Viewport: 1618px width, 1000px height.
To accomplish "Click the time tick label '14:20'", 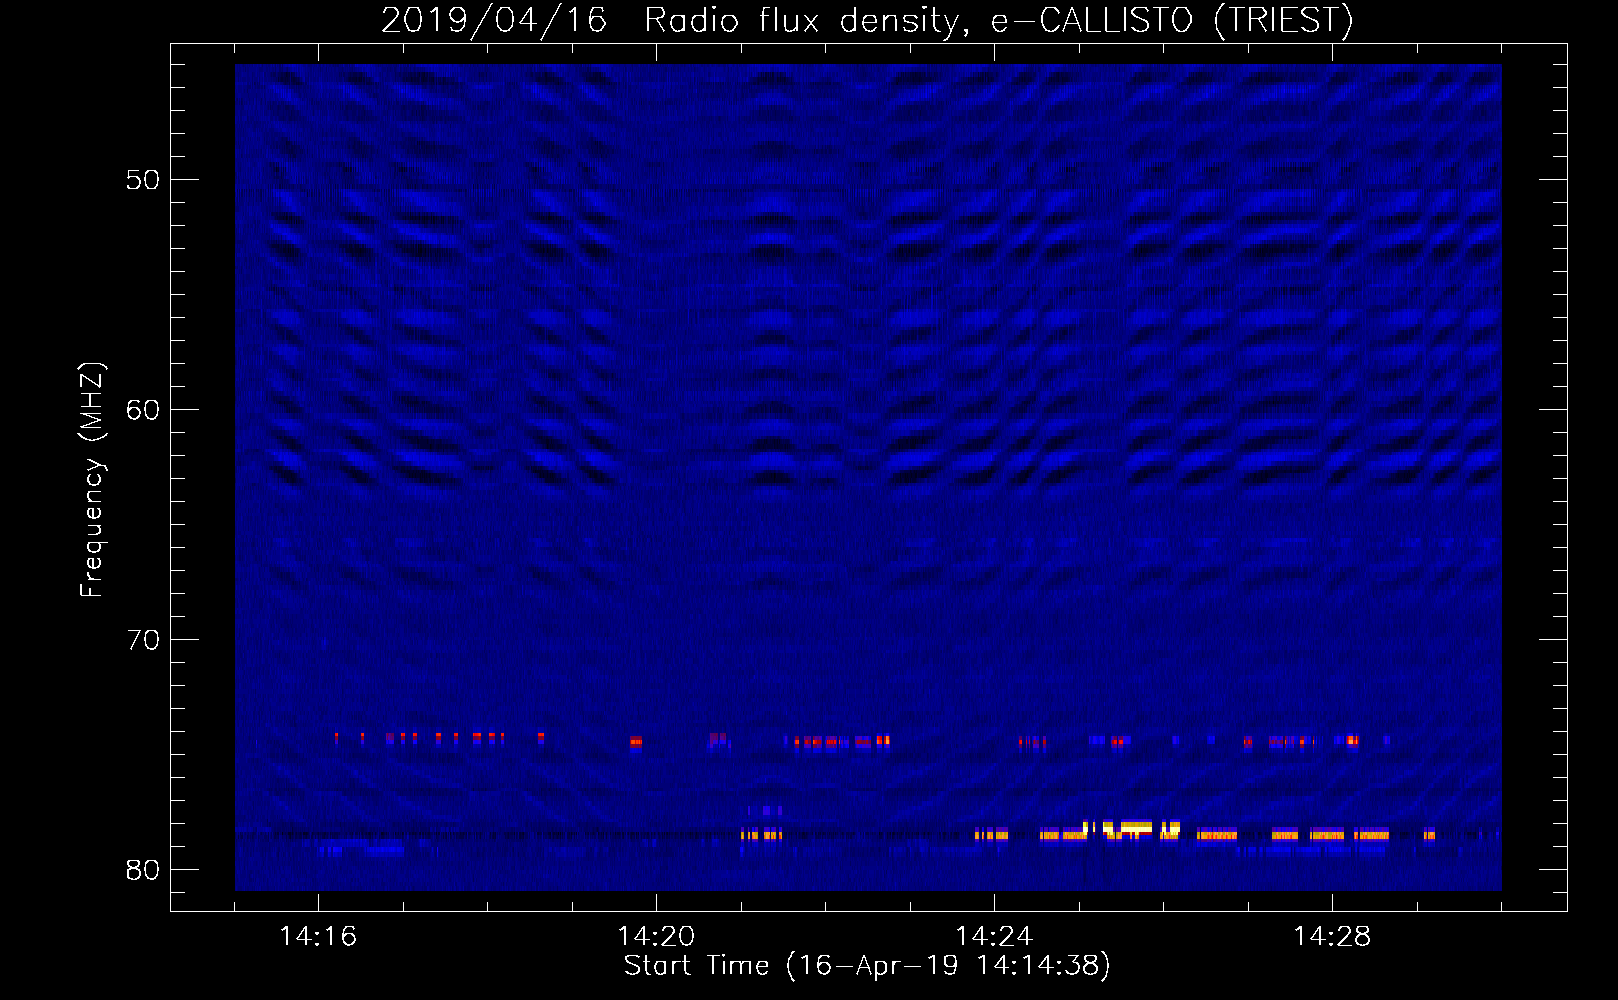I will tap(656, 937).
